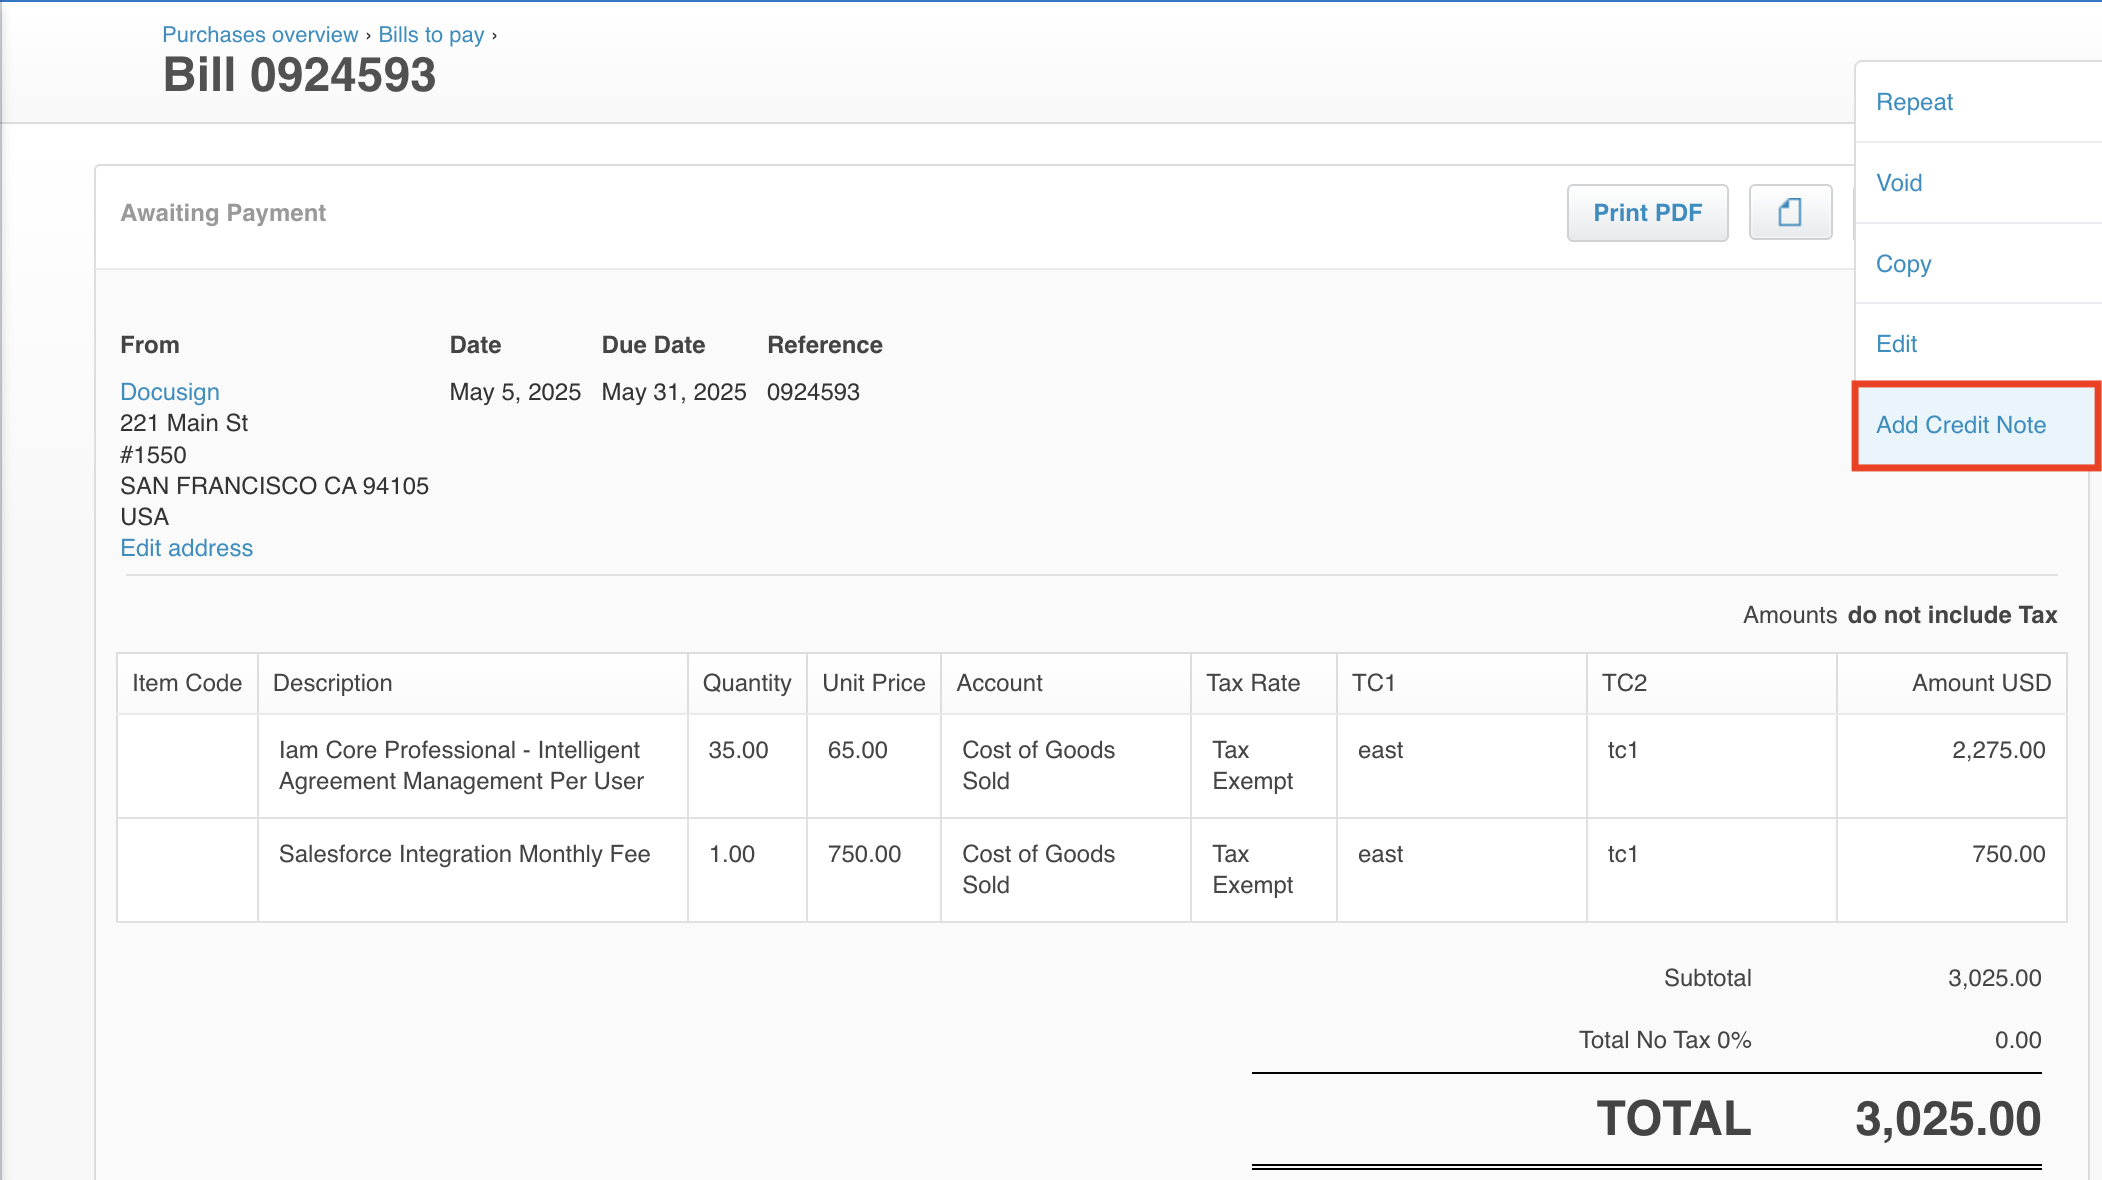Go to Bills to pay breadcrumb

click(x=431, y=34)
